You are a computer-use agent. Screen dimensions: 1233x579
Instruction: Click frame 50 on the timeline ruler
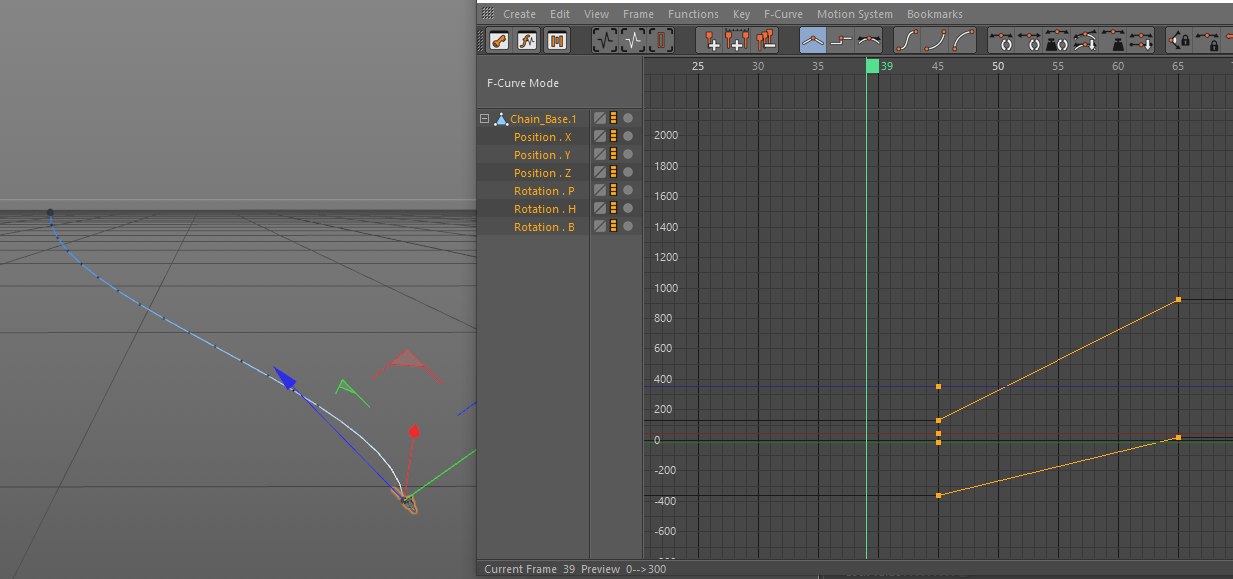coord(998,66)
